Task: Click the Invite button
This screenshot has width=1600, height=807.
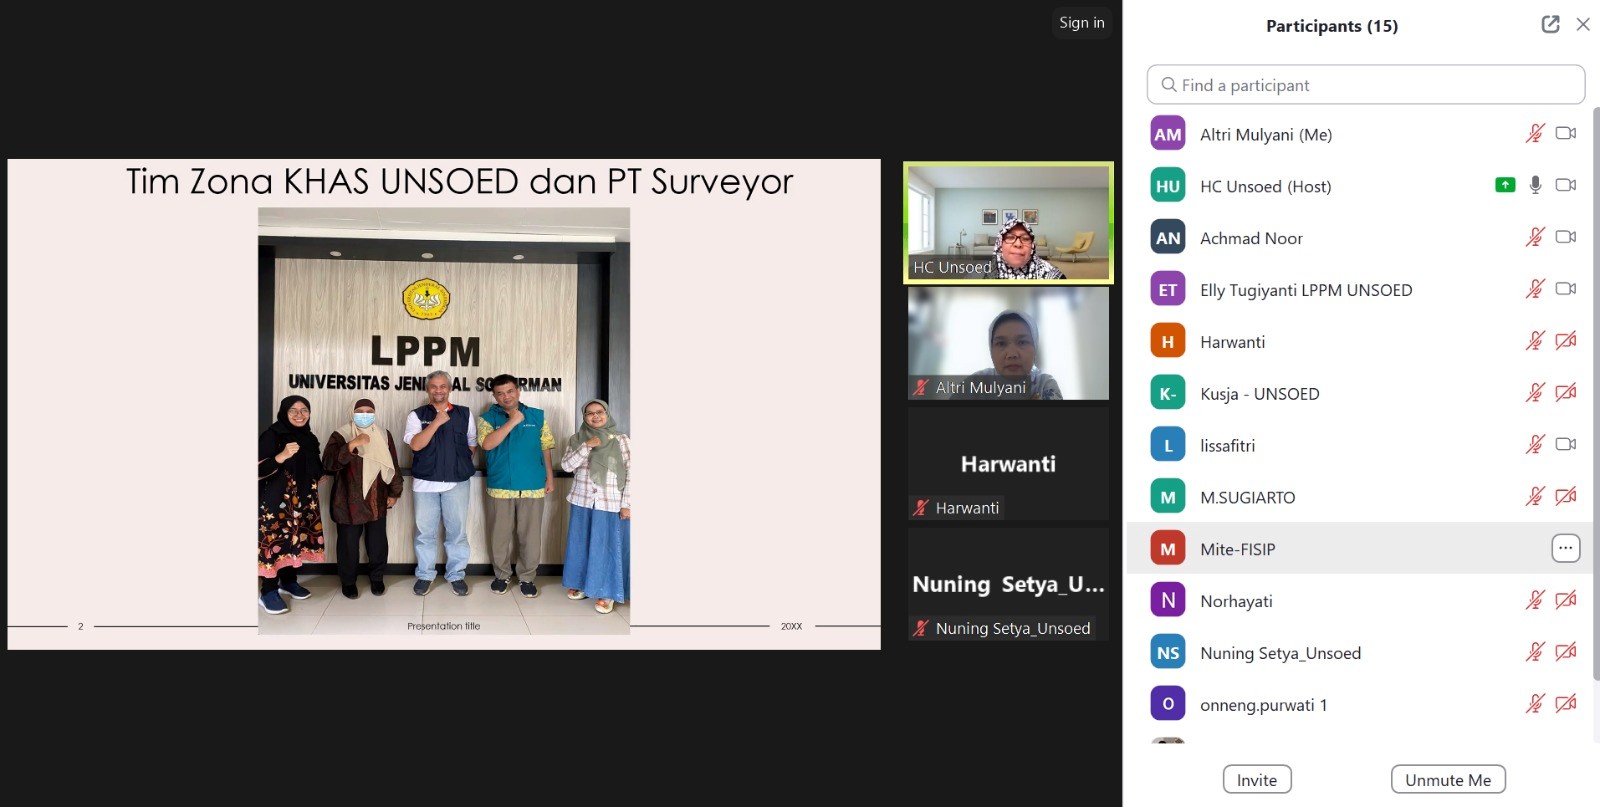Action: tap(1257, 780)
